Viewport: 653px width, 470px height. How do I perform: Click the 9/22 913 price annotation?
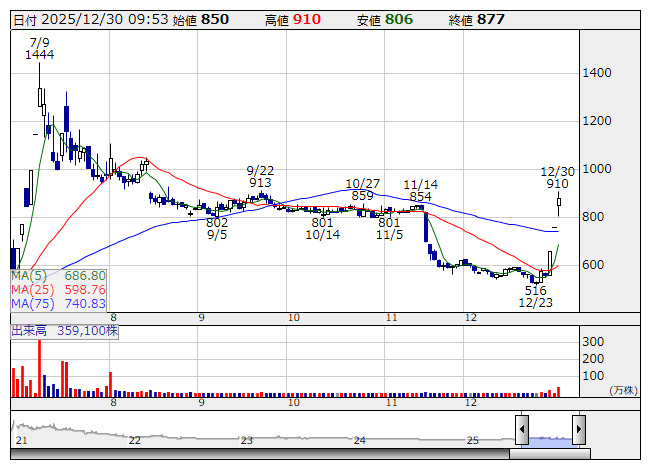pos(260,177)
